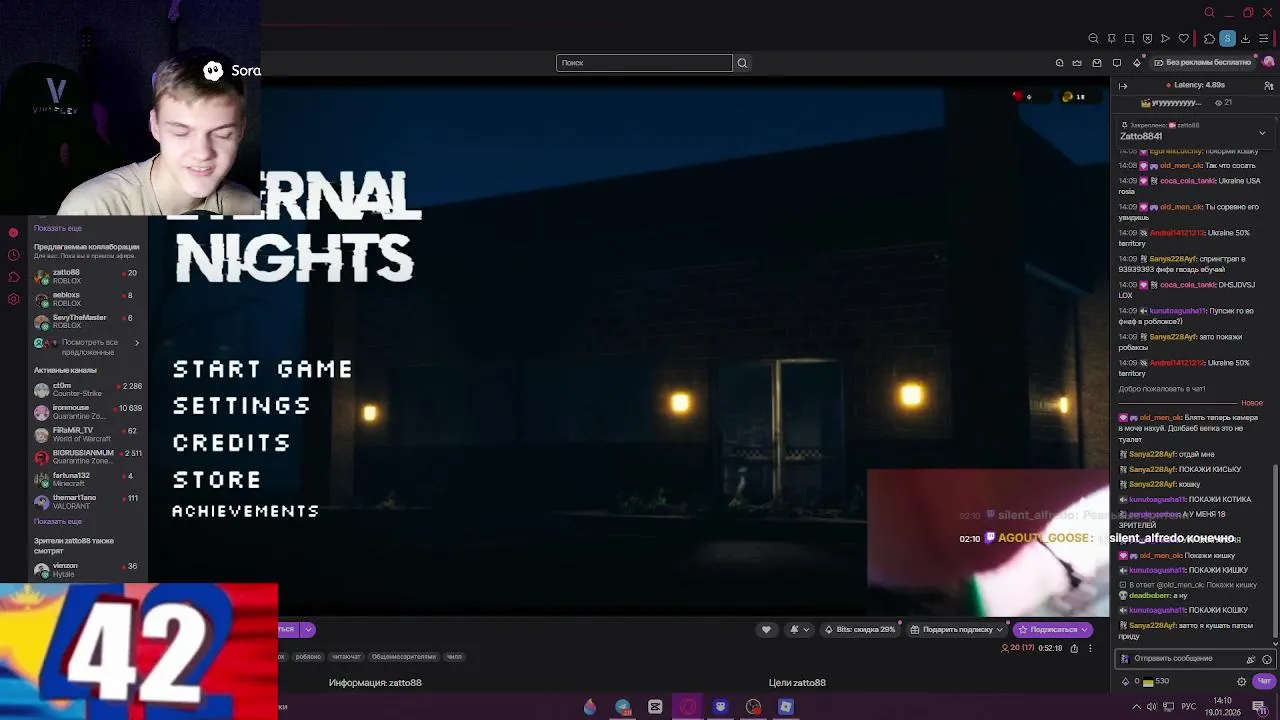This screenshot has height=720, width=1280.
Task: Open the Telegram taskbar icon
Action: click(622, 707)
